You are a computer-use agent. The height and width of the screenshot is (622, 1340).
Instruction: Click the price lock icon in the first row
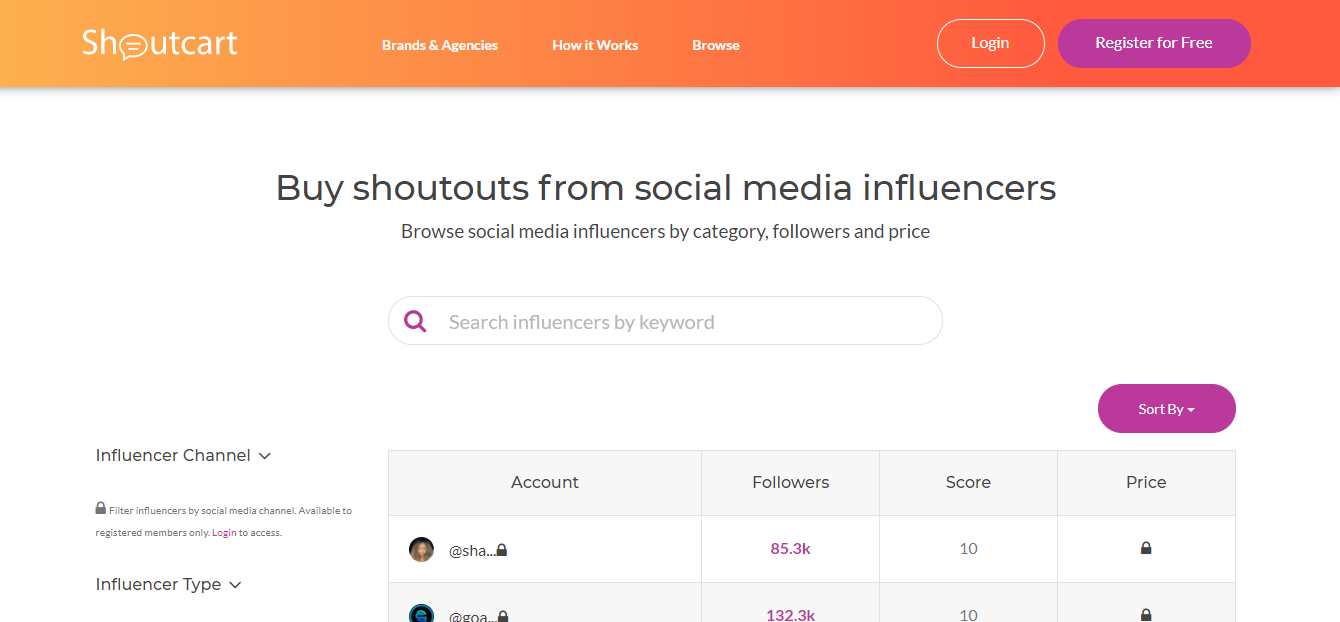[x=1146, y=548]
